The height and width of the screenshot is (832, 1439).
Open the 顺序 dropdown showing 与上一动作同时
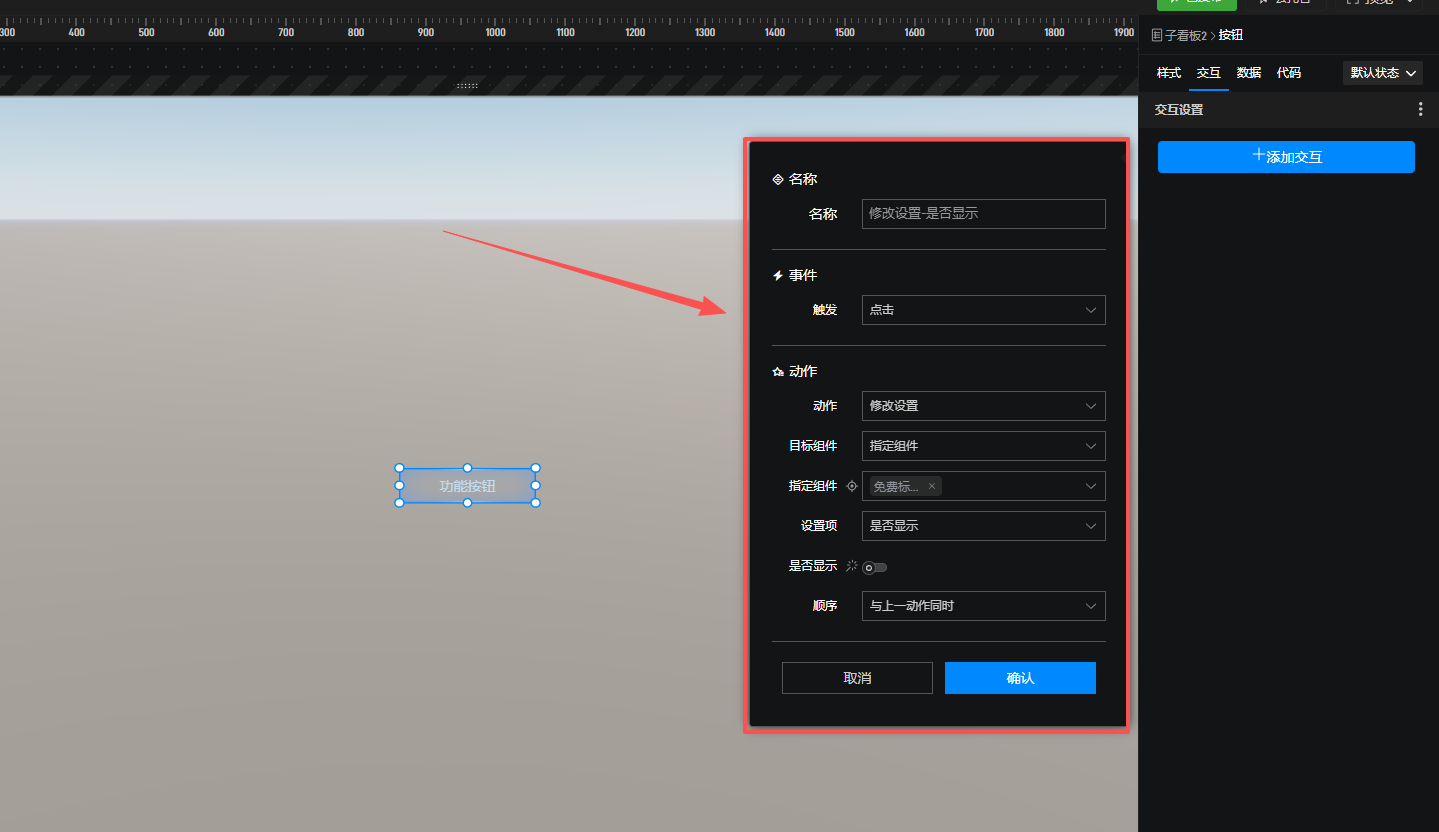(x=983, y=606)
